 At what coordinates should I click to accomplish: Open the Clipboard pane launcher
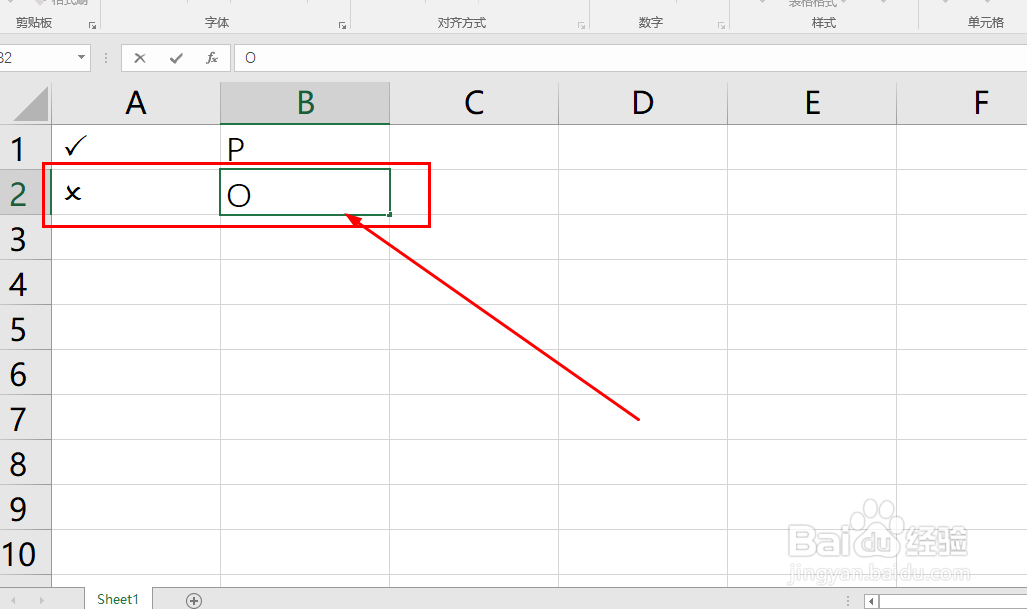(x=92, y=25)
